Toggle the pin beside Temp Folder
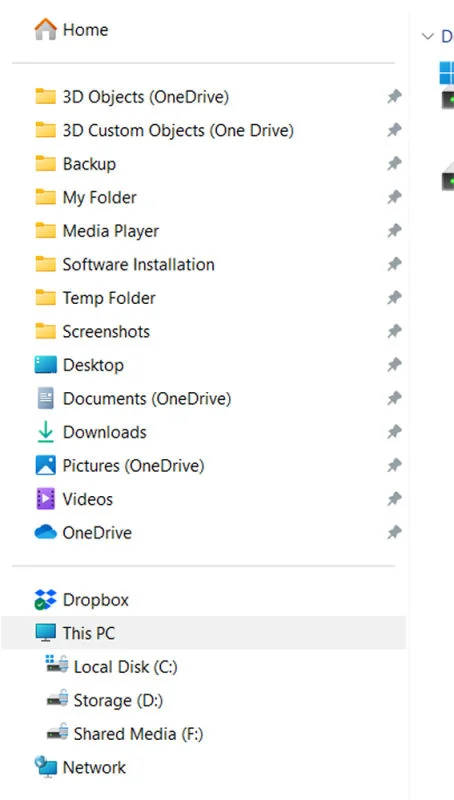The width and height of the screenshot is (454, 800). (x=394, y=297)
